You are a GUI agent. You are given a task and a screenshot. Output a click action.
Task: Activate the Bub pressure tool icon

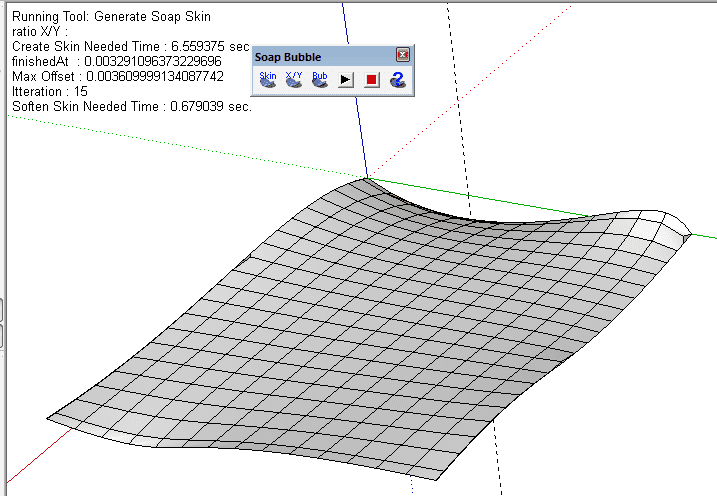point(320,80)
